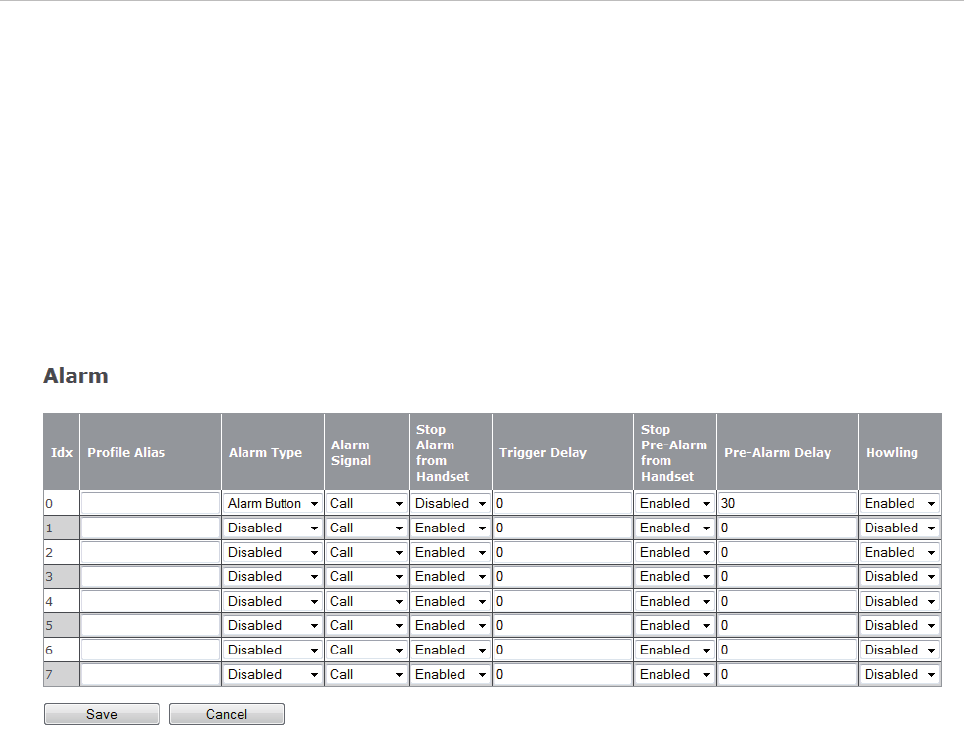The image size is (964, 737).
Task: Open Howling dropdown for row 0
Action: coord(900,503)
